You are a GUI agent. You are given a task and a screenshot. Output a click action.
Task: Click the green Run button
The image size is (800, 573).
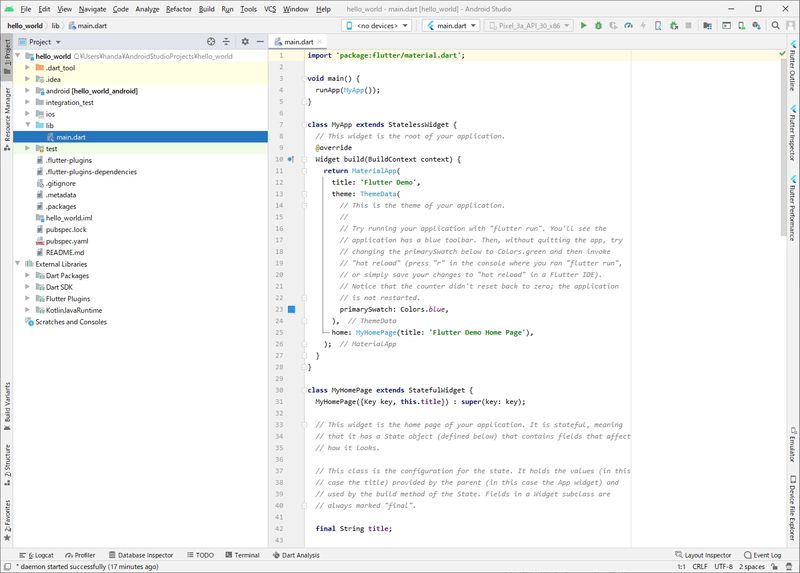(x=584, y=24)
